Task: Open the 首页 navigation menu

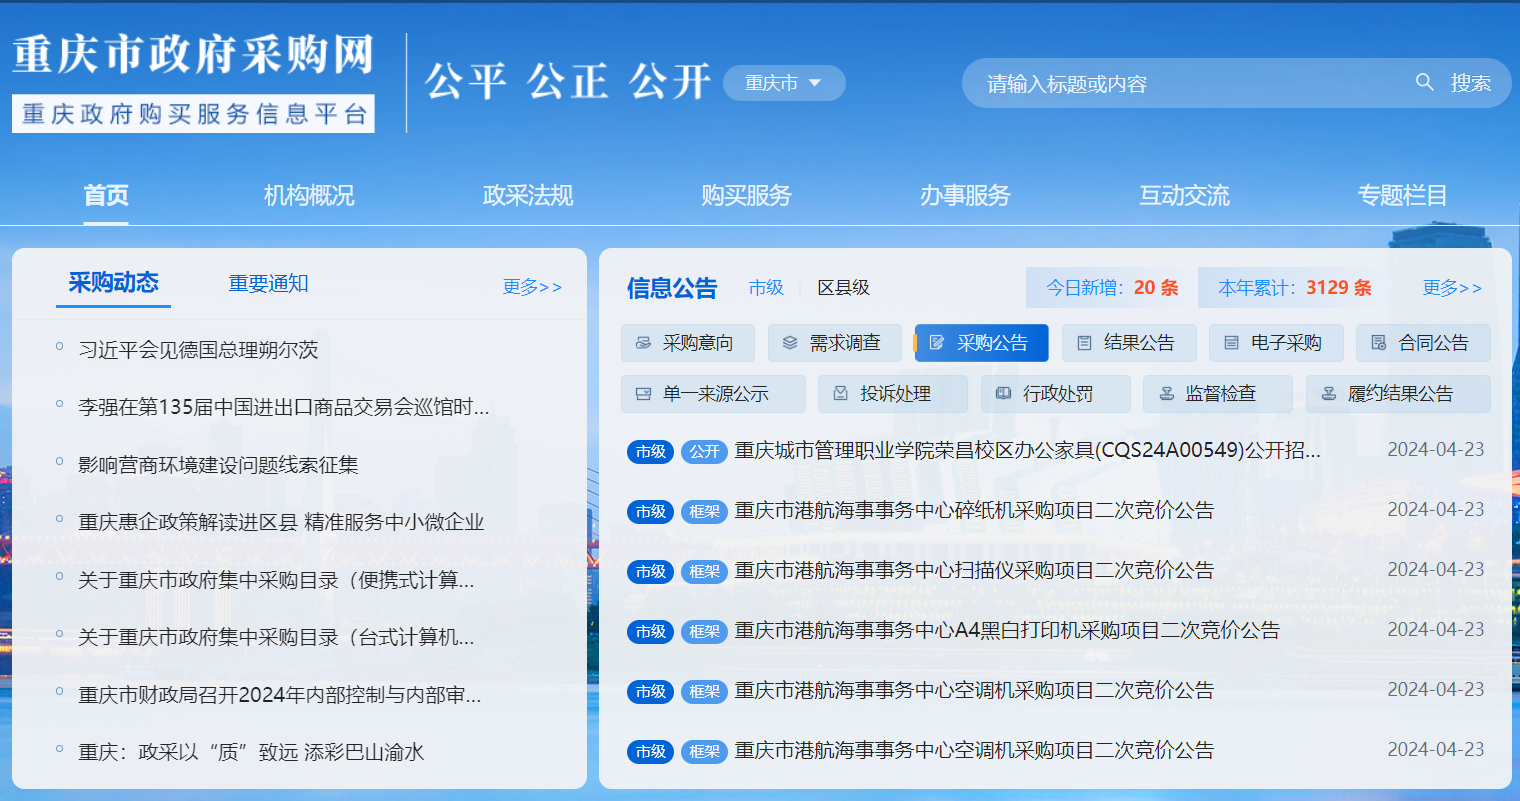Action: (x=106, y=195)
